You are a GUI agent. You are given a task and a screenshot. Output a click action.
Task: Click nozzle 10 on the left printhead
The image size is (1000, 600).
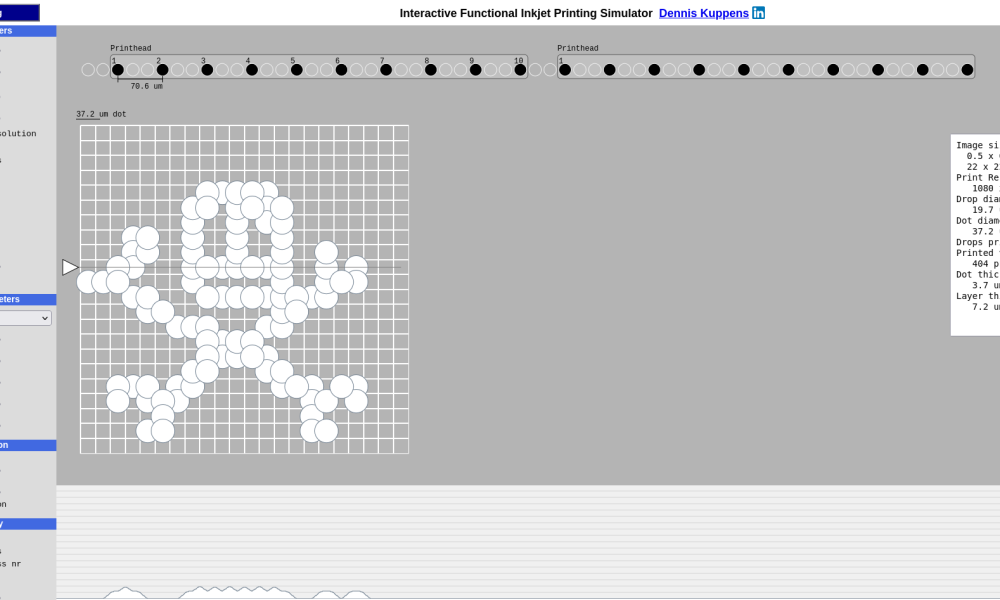[x=520, y=70]
